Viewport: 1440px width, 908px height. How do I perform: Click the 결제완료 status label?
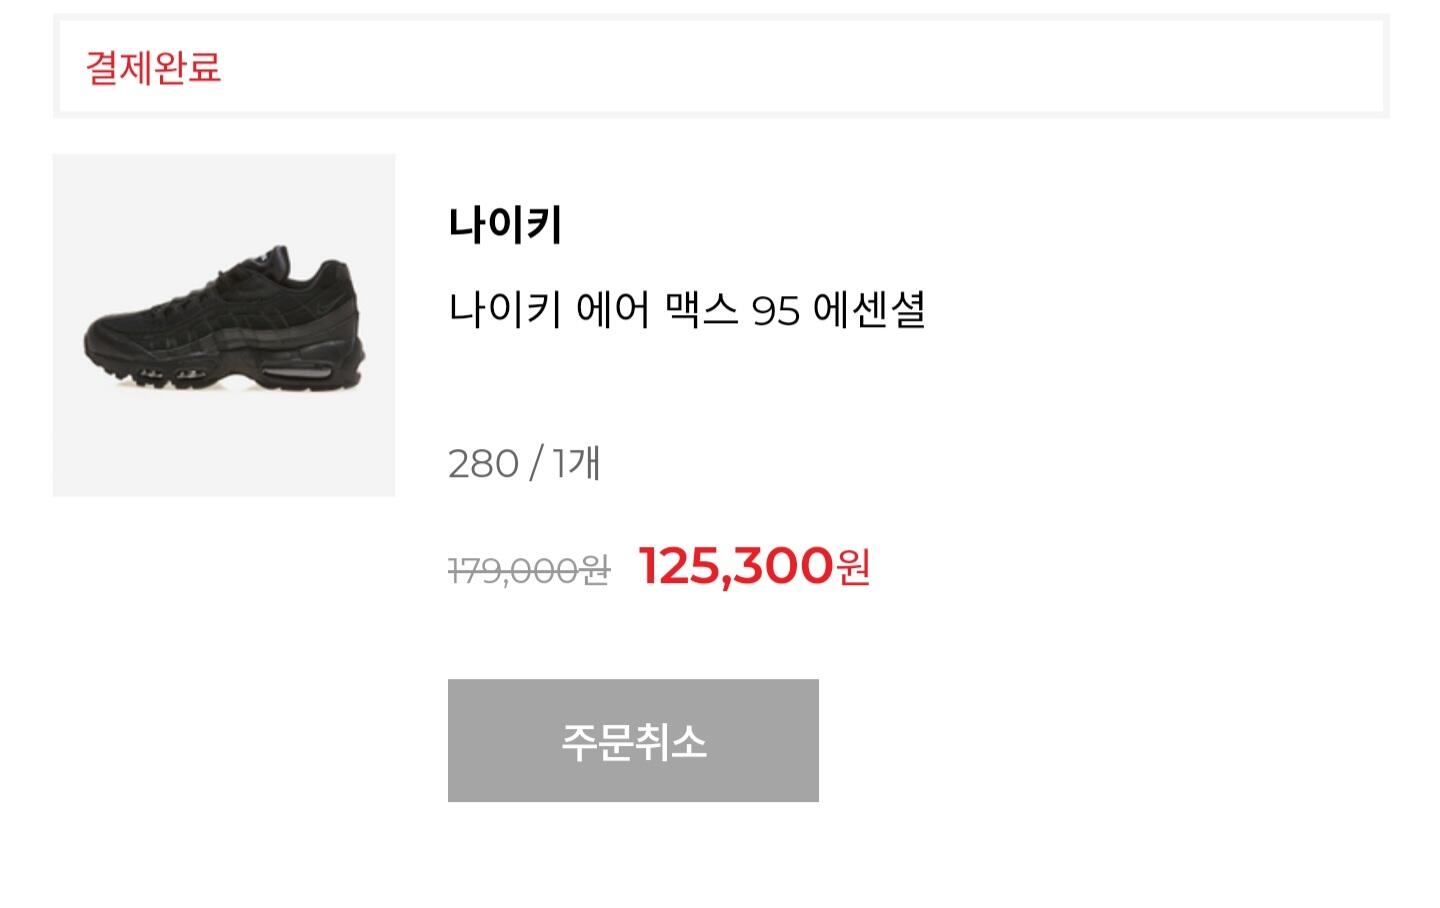tap(153, 67)
